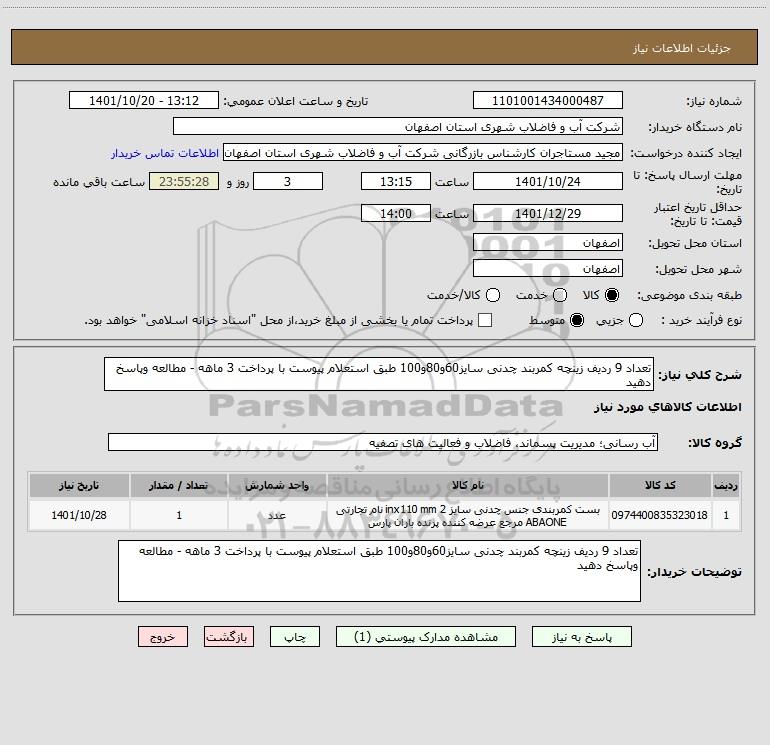770x745 pixels.
Task: Choose the متوسط purchase process option
Action: (x=577, y=320)
